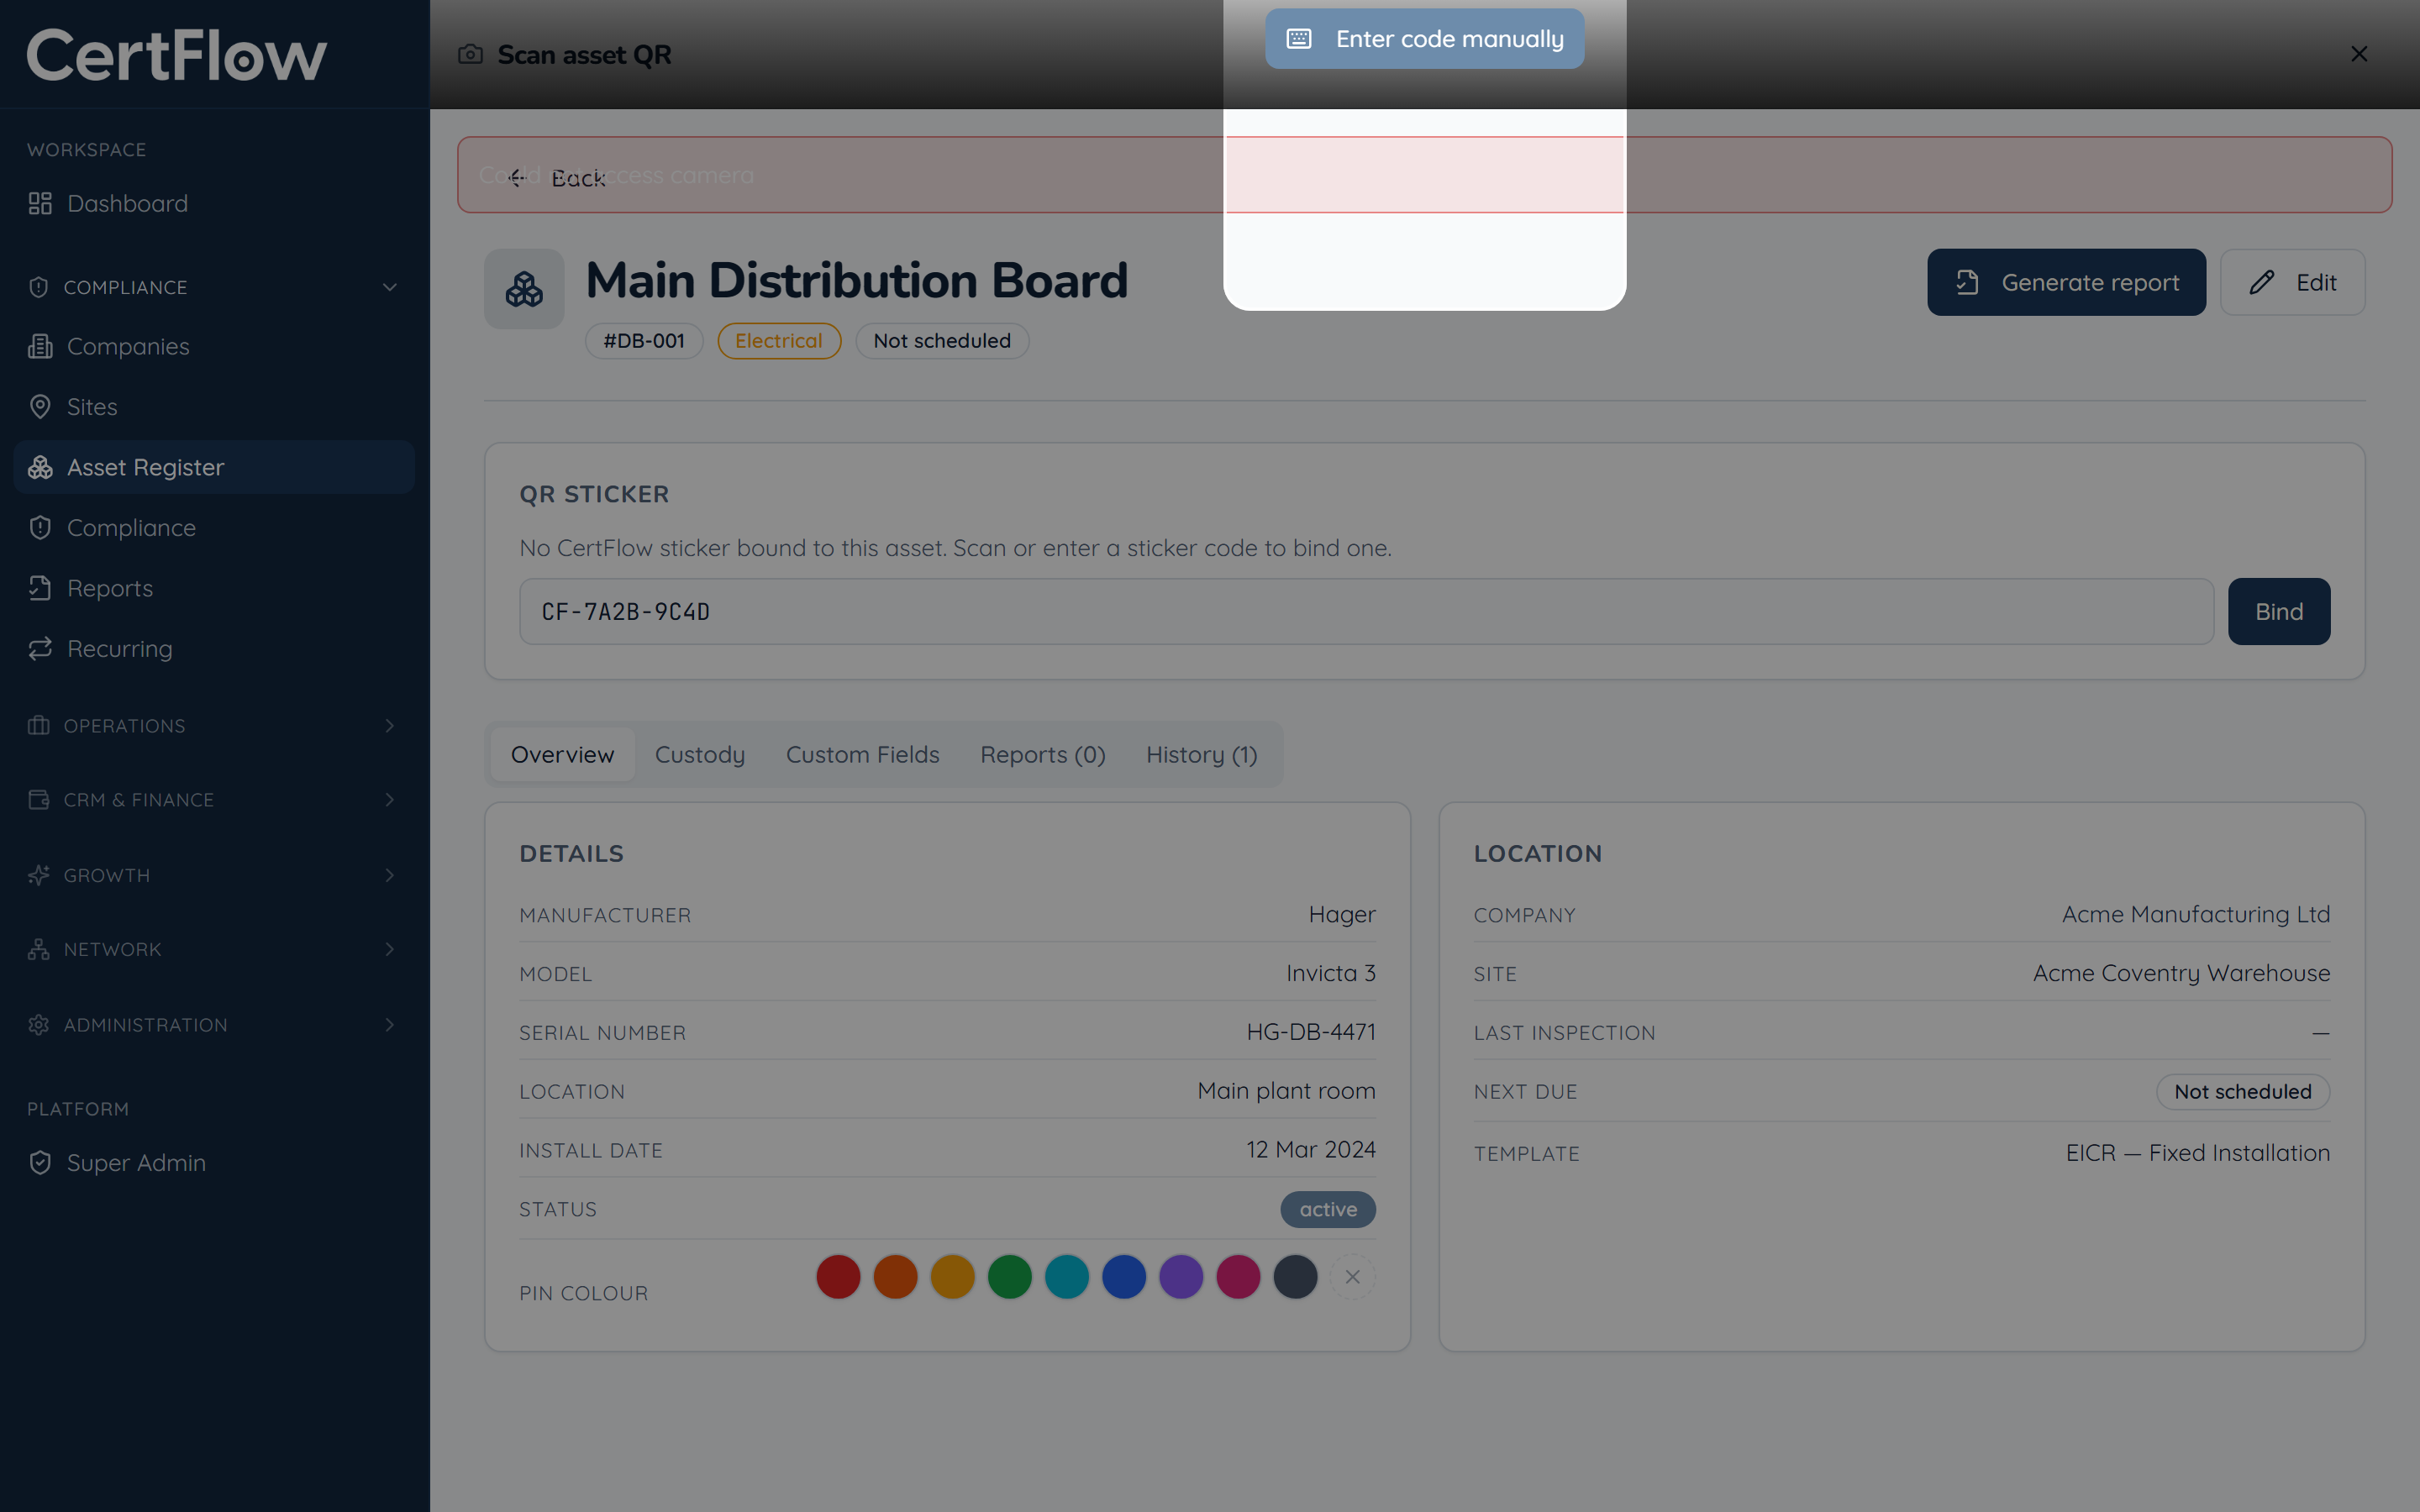The image size is (2420, 1512).
Task: Click the Generate report button
Action: click(2066, 283)
